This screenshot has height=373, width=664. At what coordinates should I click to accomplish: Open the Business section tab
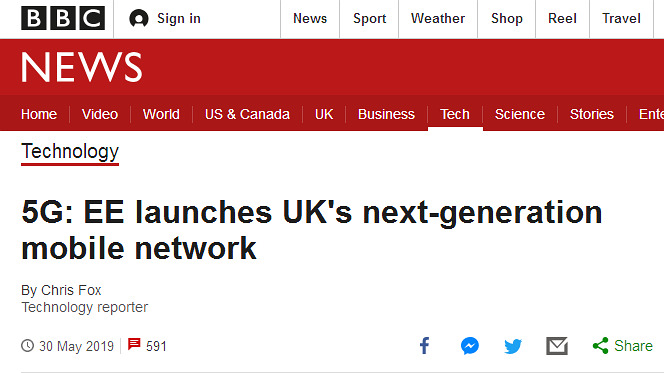pos(386,114)
